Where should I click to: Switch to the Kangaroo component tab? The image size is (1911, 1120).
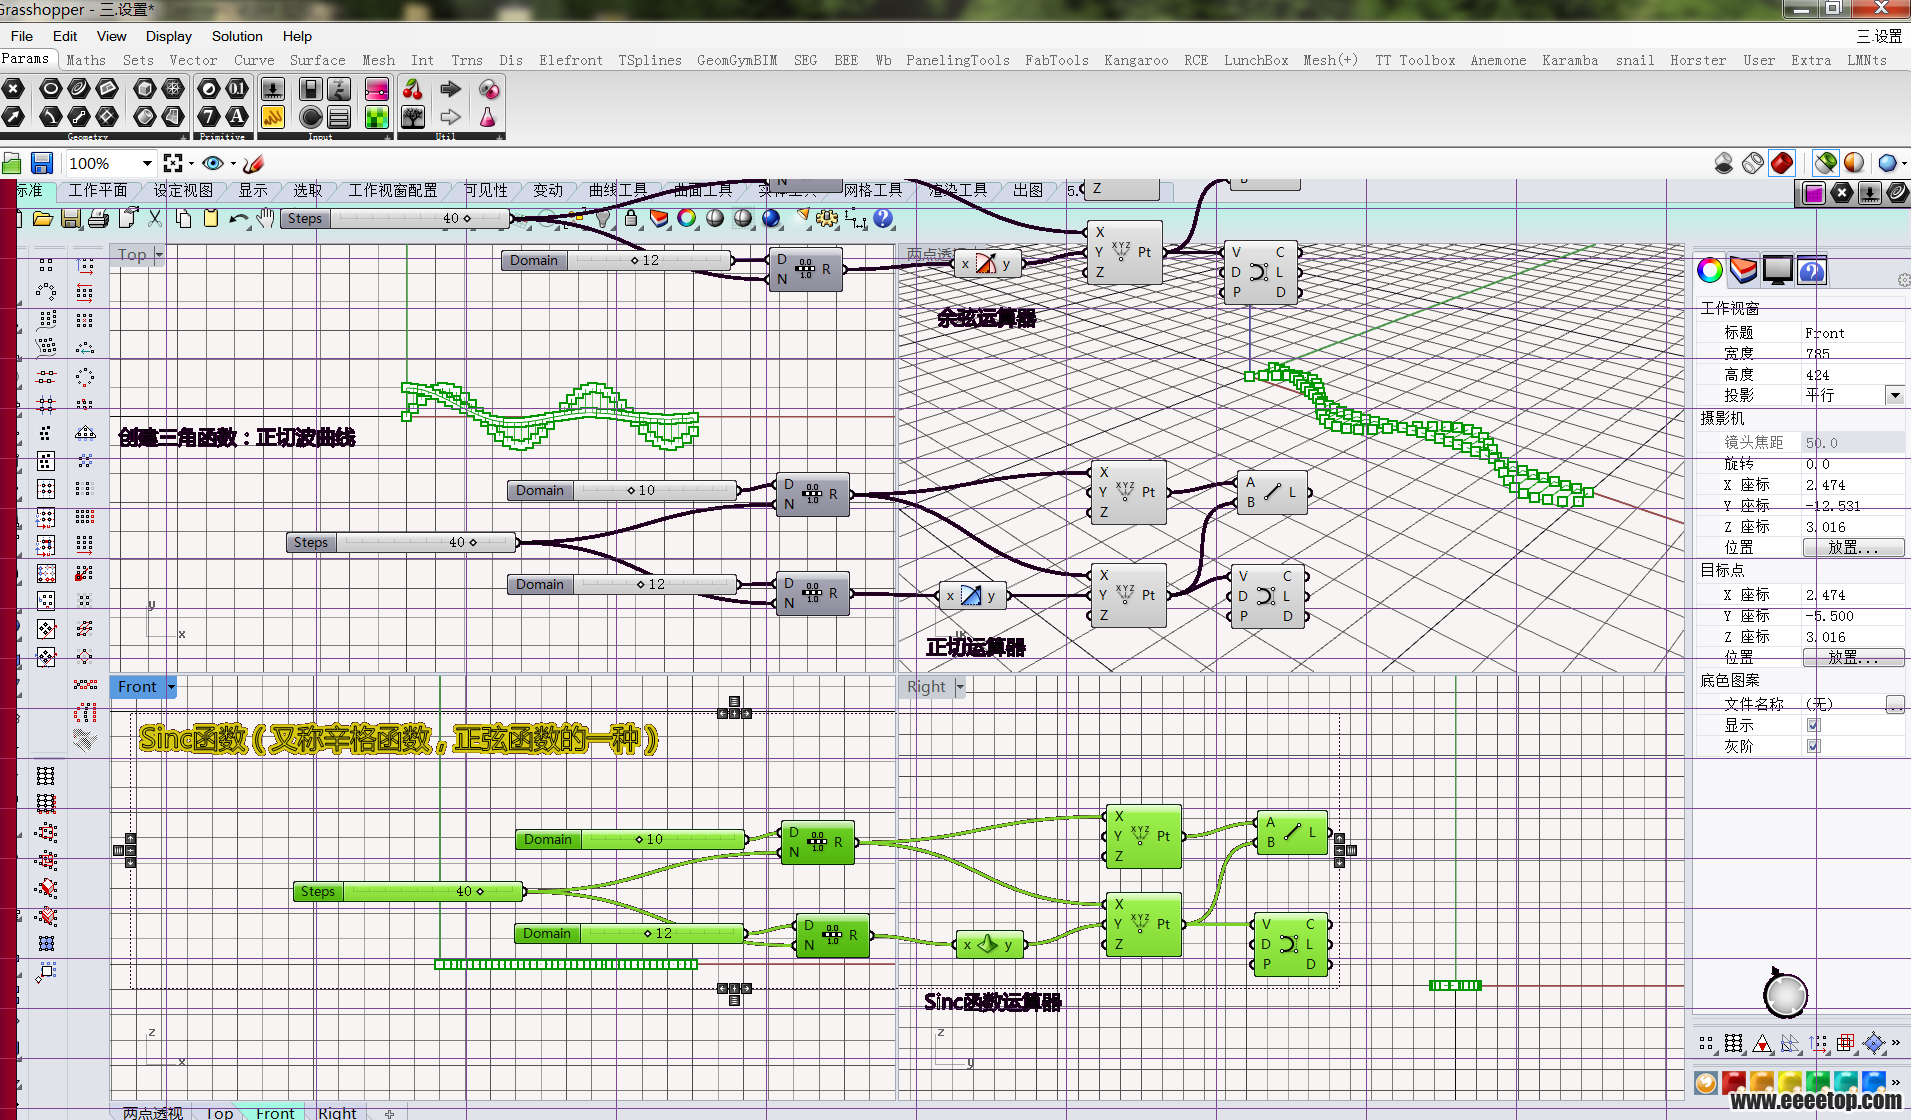[x=1136, y=60]
